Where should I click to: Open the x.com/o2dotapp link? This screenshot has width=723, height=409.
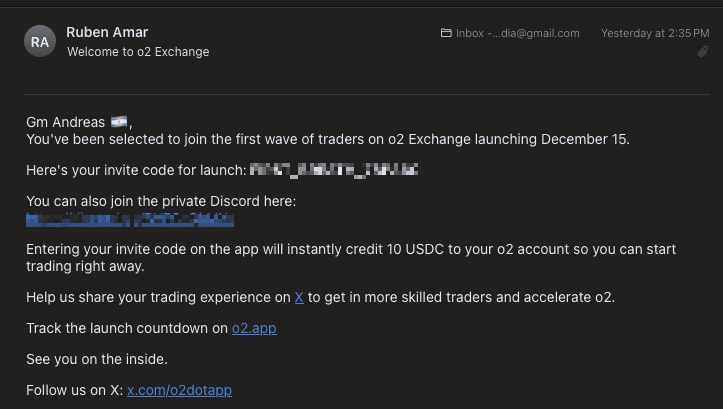pos(179,390)
